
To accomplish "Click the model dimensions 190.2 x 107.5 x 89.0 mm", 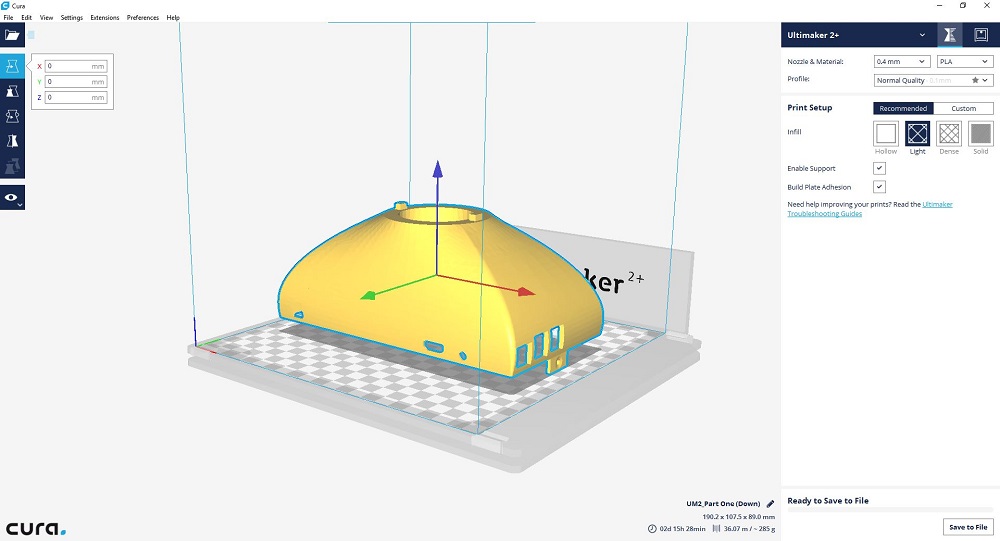I will tap(739, 517).
